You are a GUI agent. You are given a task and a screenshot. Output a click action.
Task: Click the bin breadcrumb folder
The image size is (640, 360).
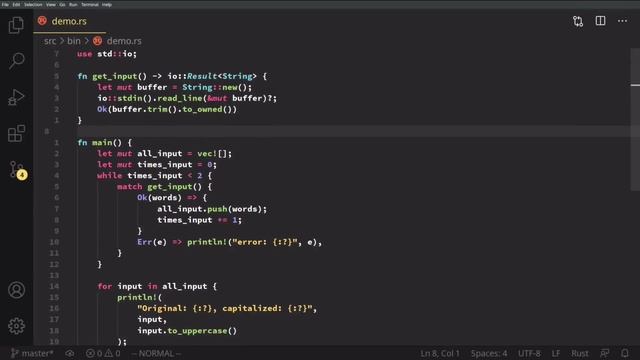[x=74, y=41]
